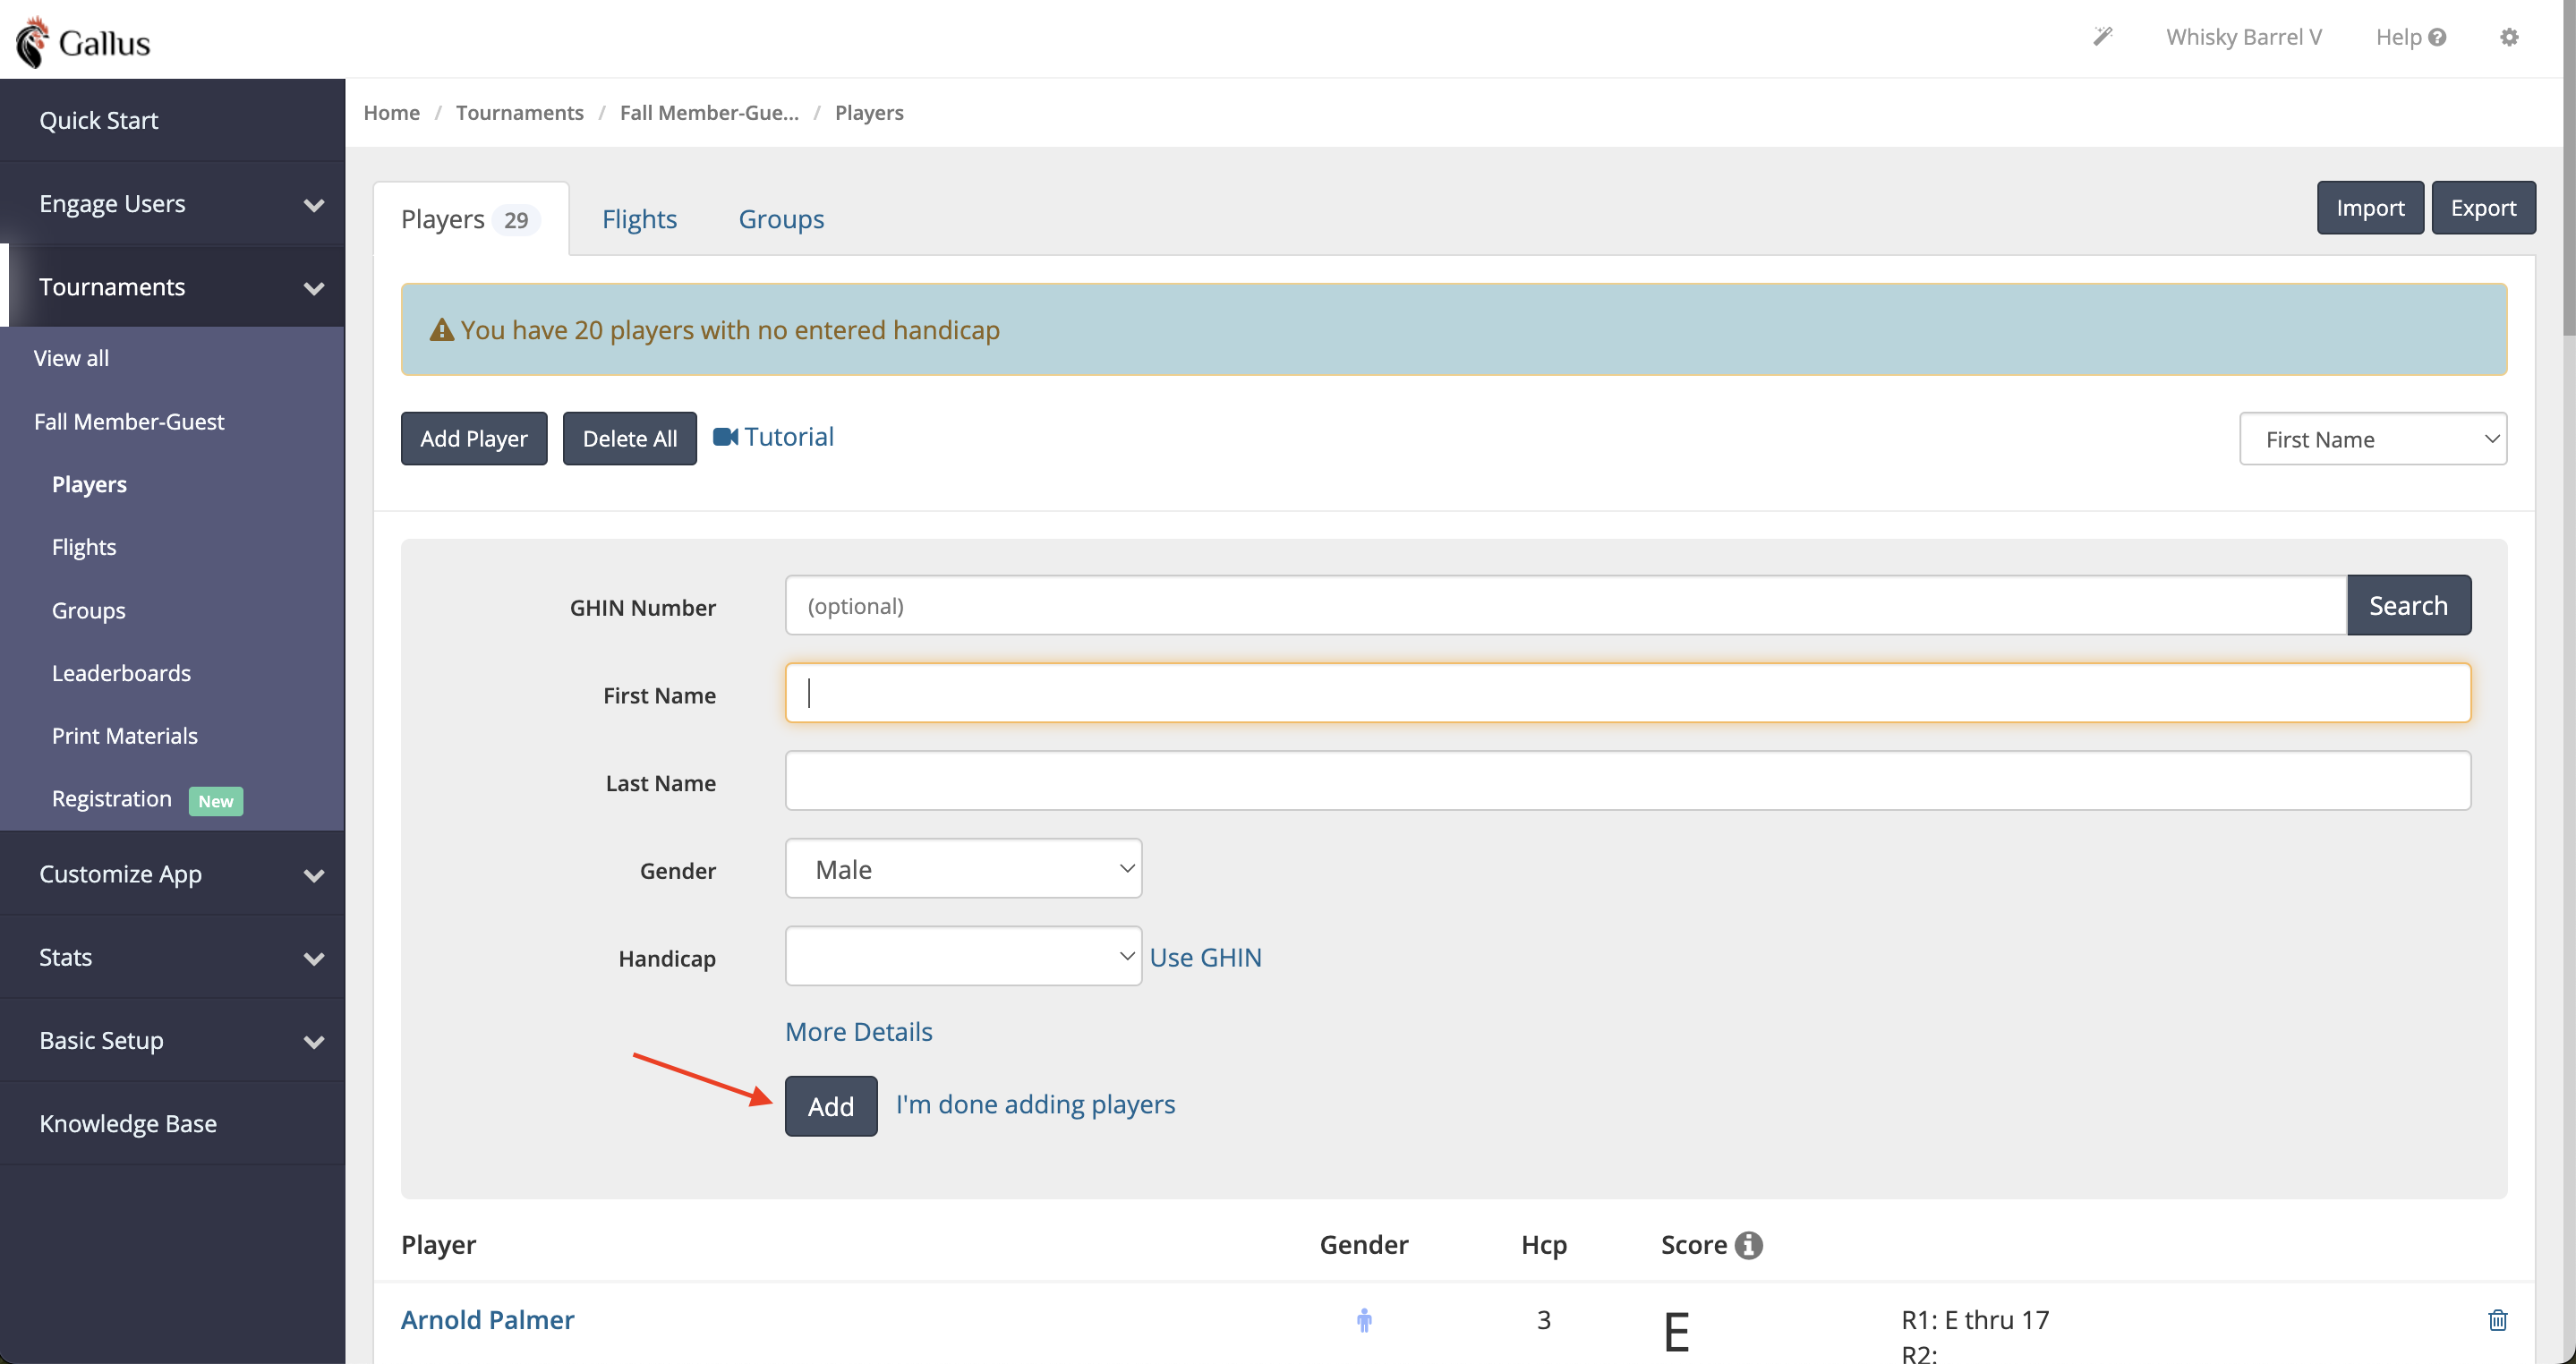The width and height of the screenshot is (2576, 1364).
Task: Open Quick Start in sidebar
Action: tap(172, 121)
